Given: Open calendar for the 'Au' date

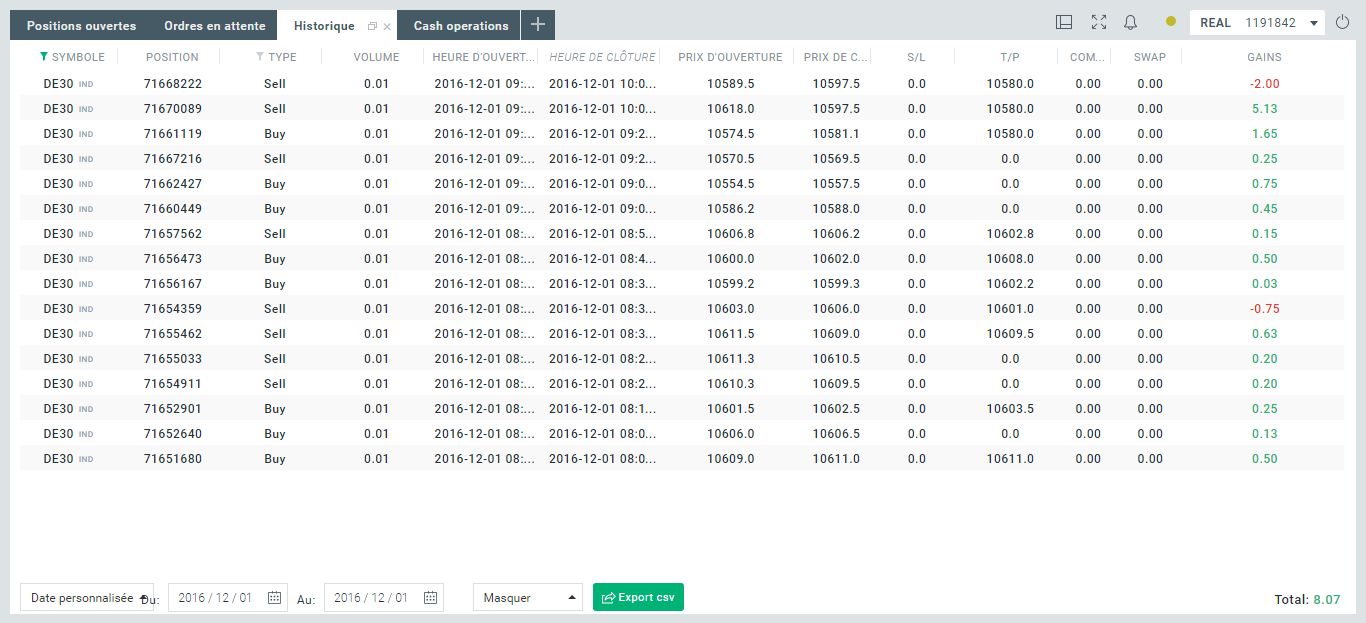Looking at the screenshot, I should point(430,597).
